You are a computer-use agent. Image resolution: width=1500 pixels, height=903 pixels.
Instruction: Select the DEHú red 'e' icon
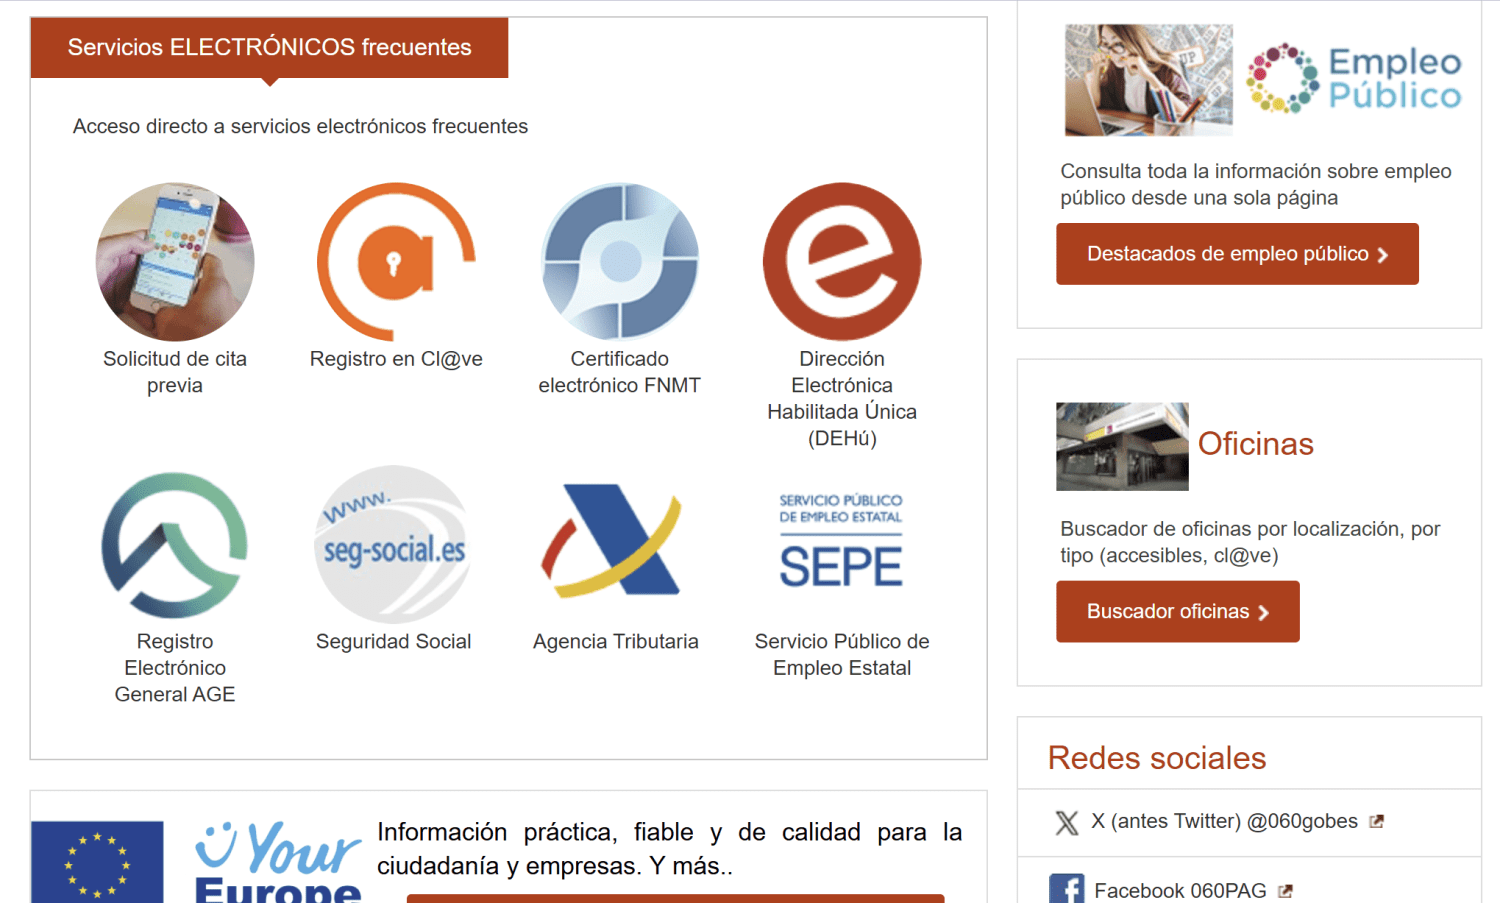(x=842, y=261)
